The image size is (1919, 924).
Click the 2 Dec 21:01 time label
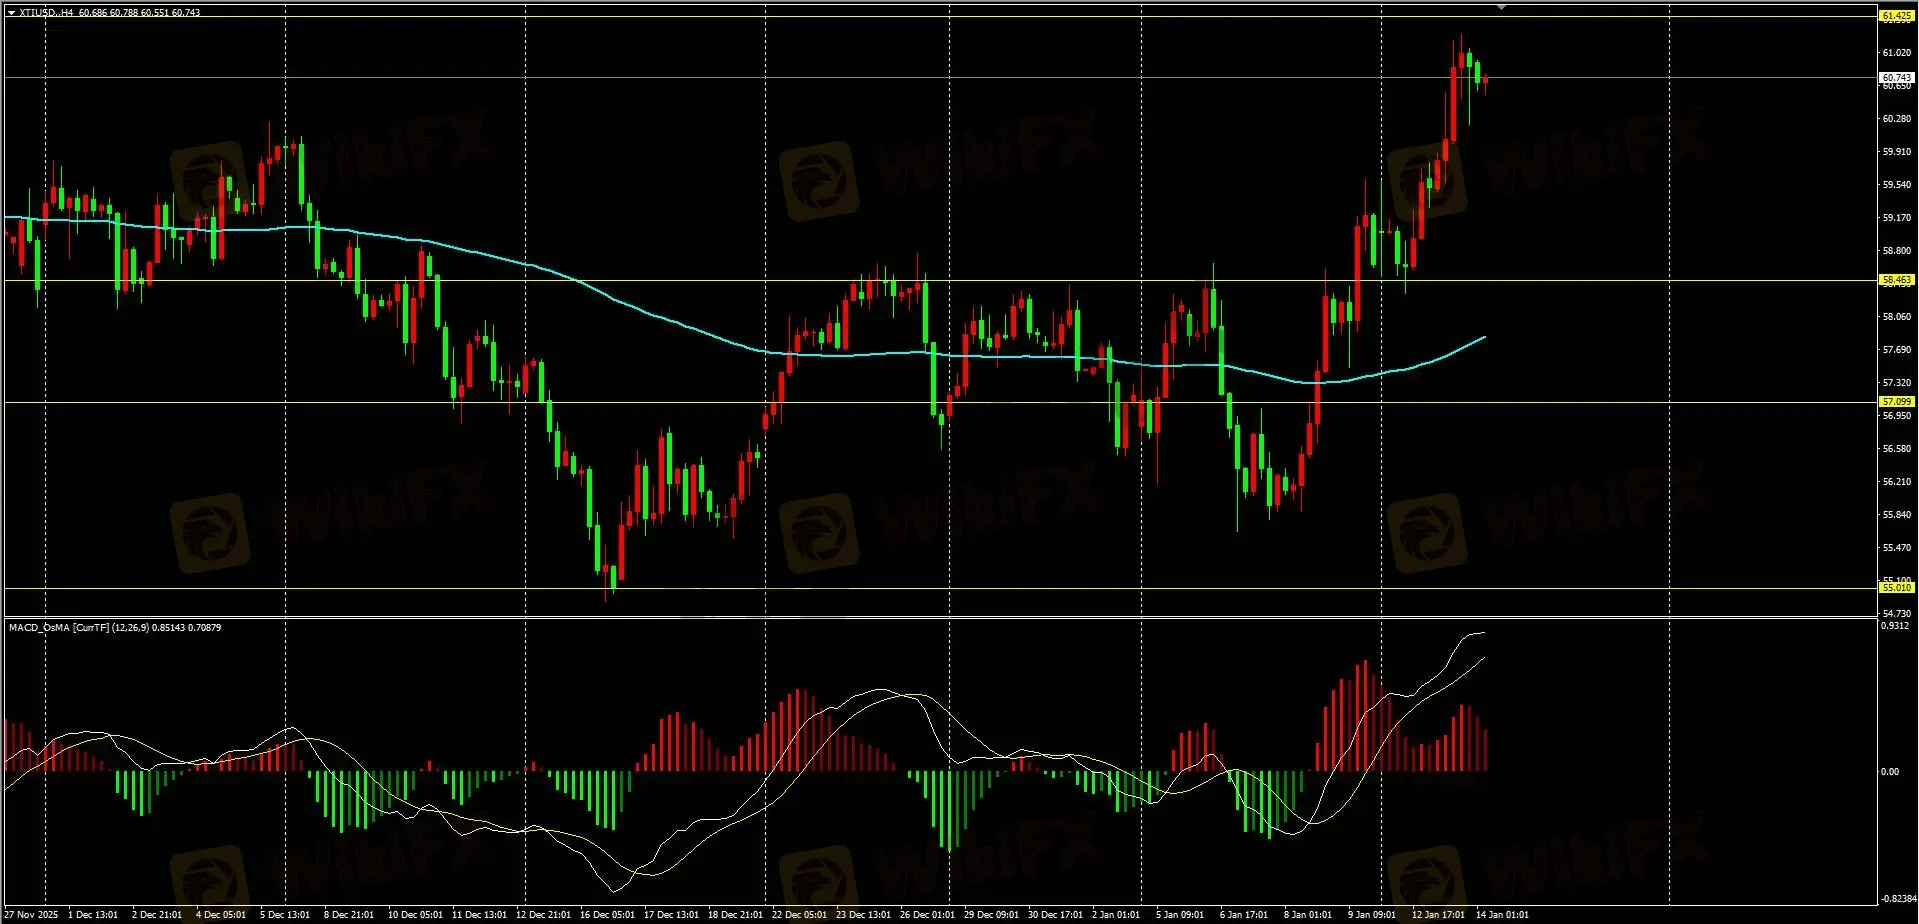coord(157,915)
